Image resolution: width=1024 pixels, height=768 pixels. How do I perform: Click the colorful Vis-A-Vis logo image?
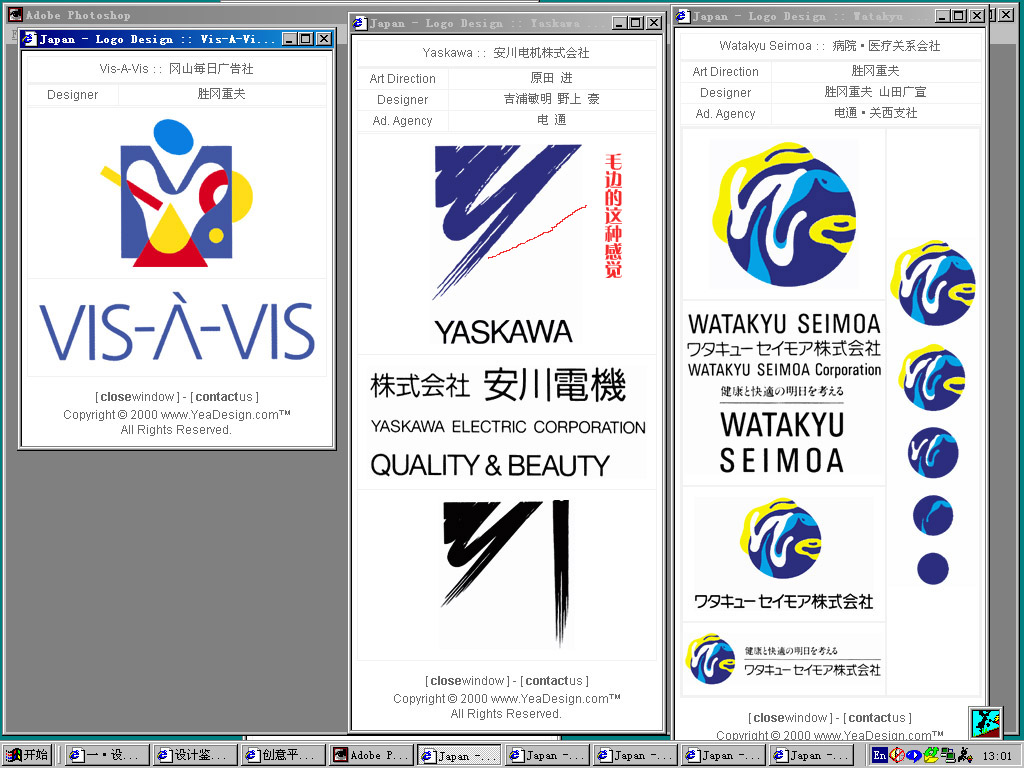pos(176,193)
